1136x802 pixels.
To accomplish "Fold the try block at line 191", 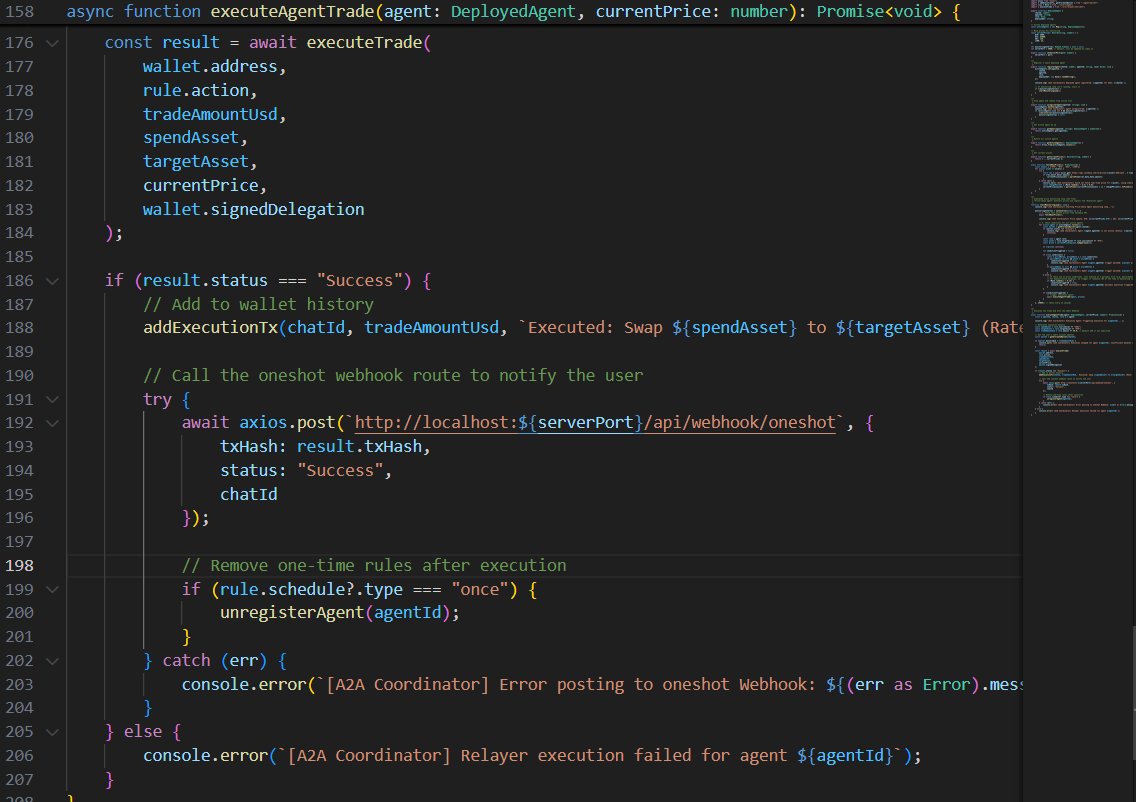I will [52, 399].
